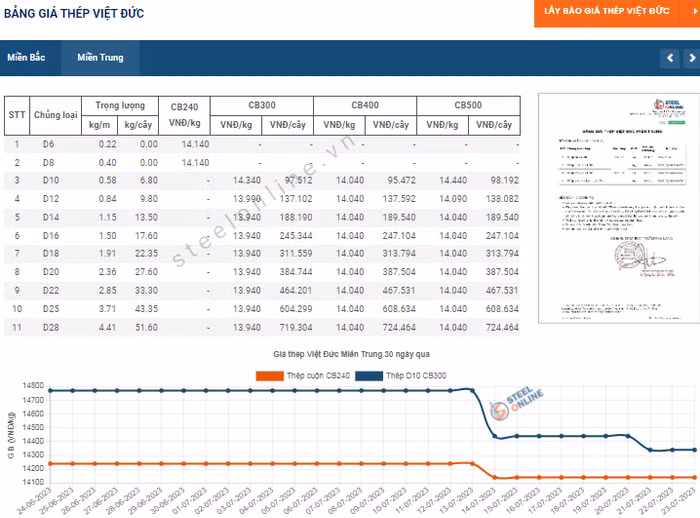Click the 51.60 kg/cây weight for D28
This screenshot has width=700, height=518.
(x=146, y=328)
